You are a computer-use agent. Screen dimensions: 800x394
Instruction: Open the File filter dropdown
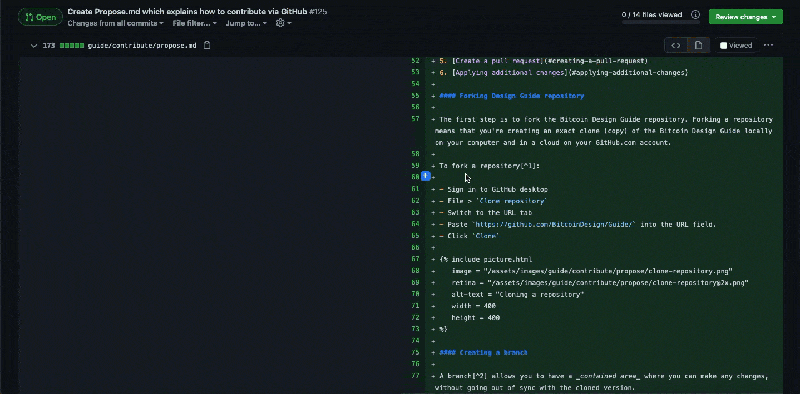(x=194, y=23)
